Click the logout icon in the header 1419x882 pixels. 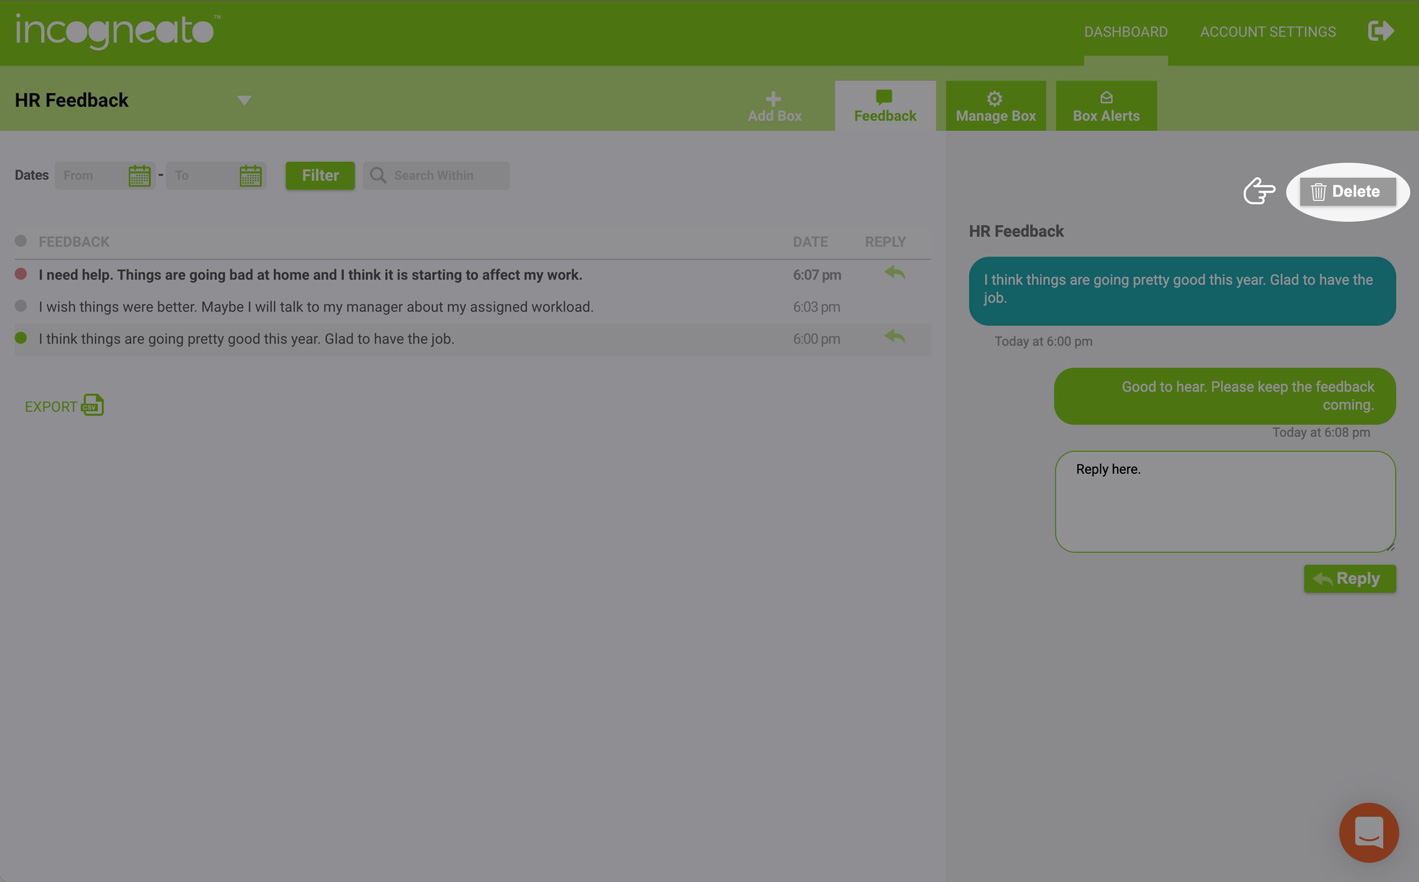coord(1380,31)
